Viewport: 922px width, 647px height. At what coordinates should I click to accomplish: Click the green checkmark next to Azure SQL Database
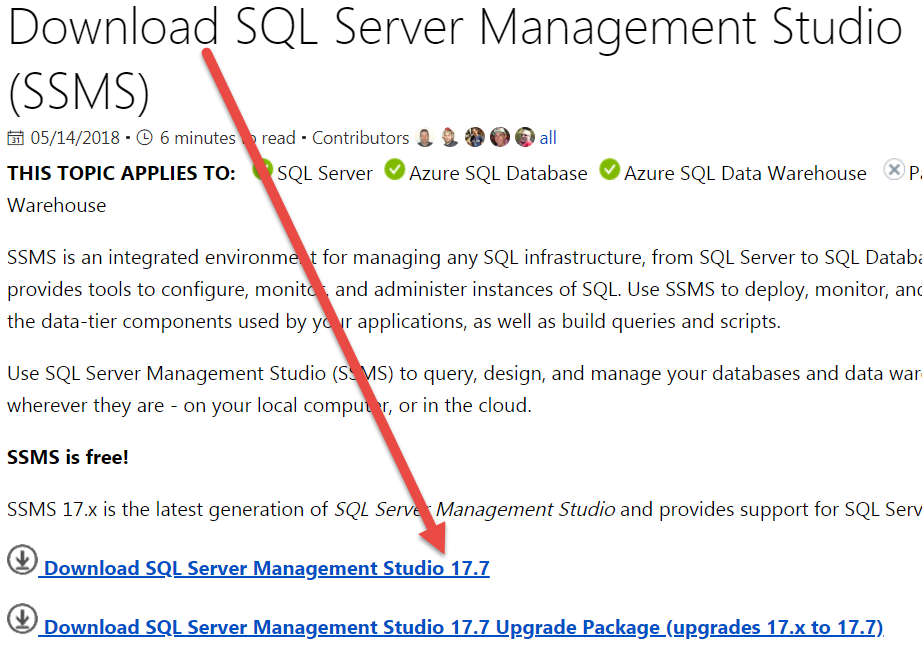coord(394,170)
